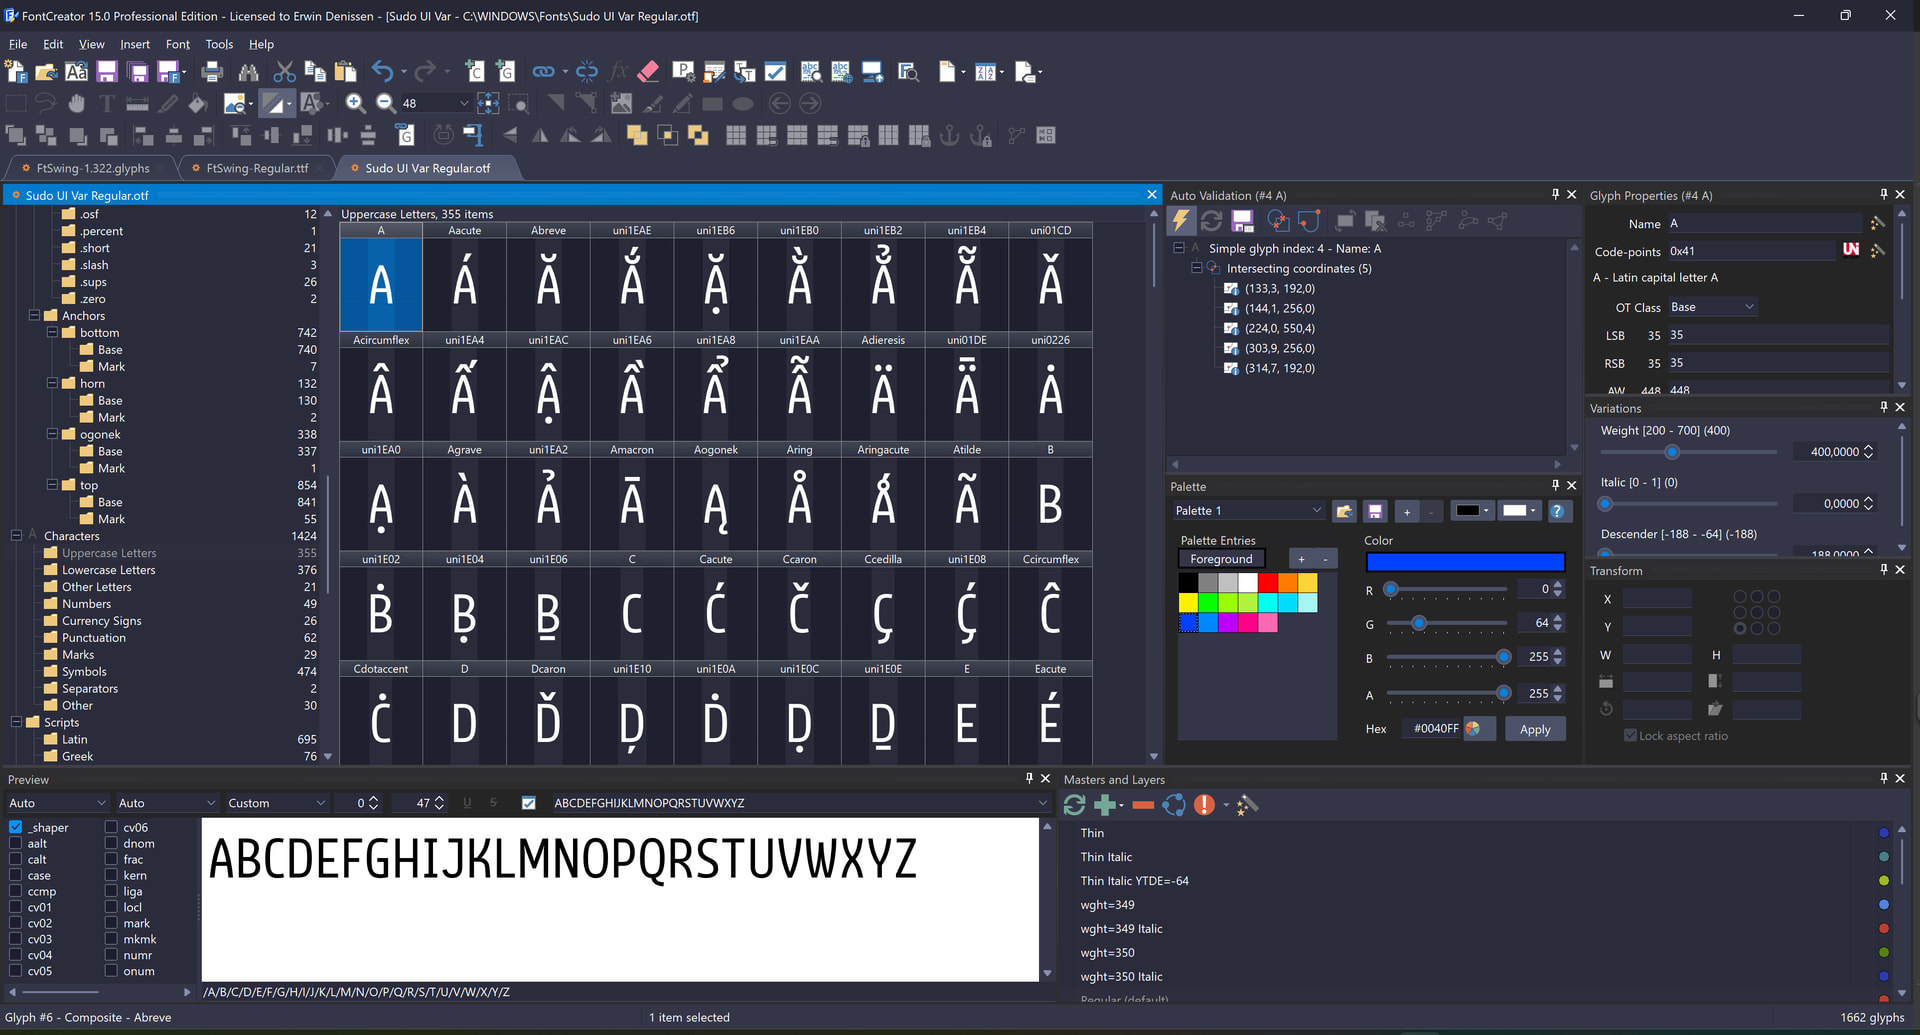
Task: Click the Apply button in Palette panel
Action: coord(1534,729)
